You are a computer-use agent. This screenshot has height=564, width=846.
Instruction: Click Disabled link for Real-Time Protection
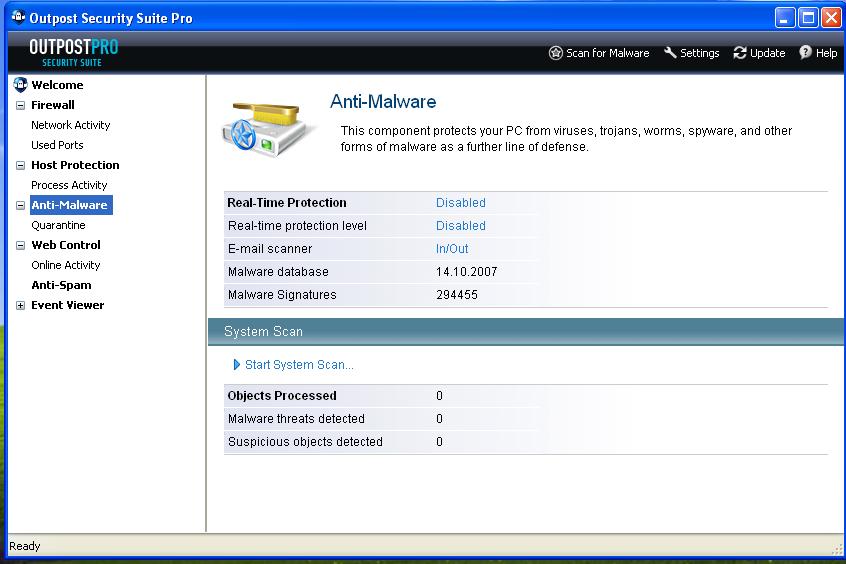[461, 202]
